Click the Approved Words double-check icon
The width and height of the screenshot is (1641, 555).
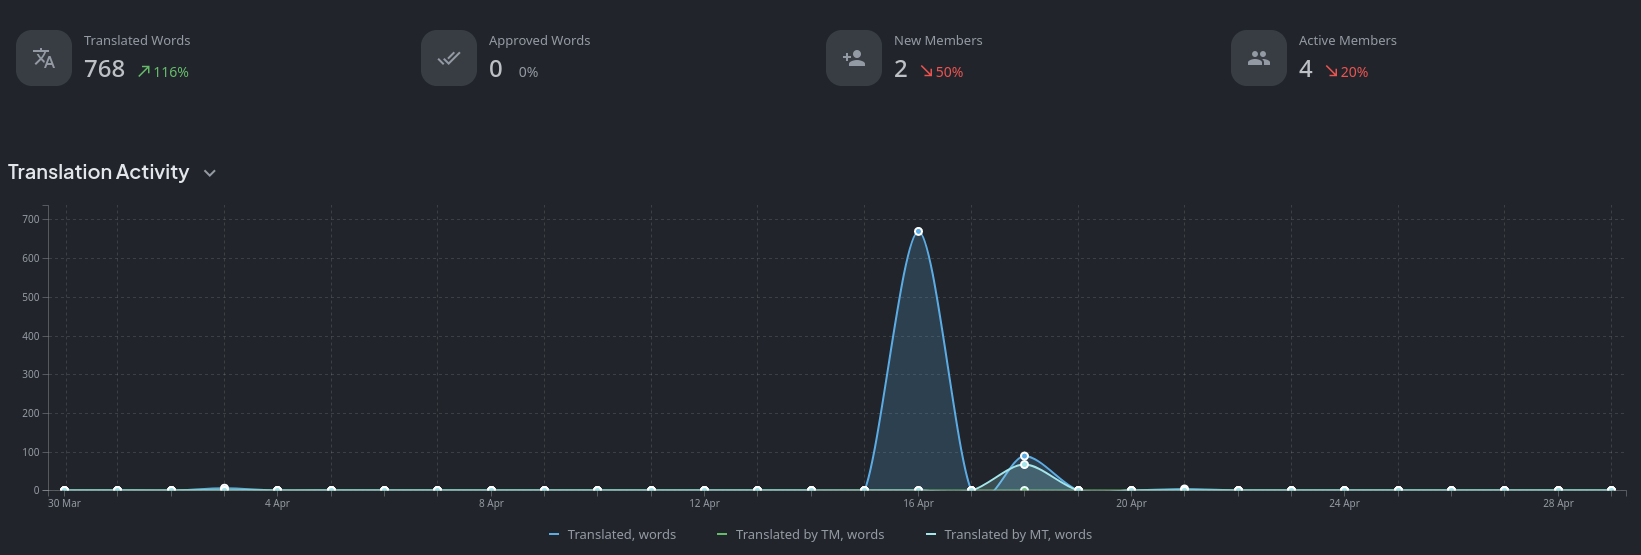click(449, 58)
